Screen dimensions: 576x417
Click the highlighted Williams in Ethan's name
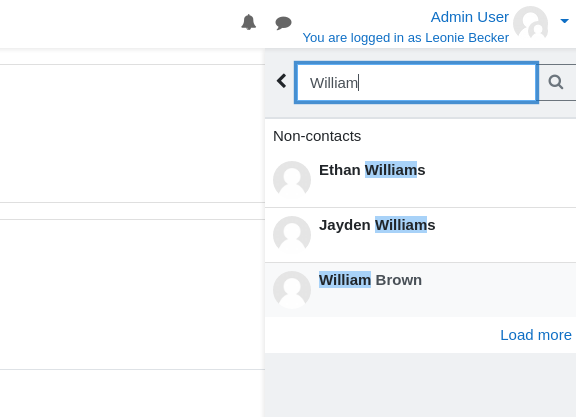395,170
